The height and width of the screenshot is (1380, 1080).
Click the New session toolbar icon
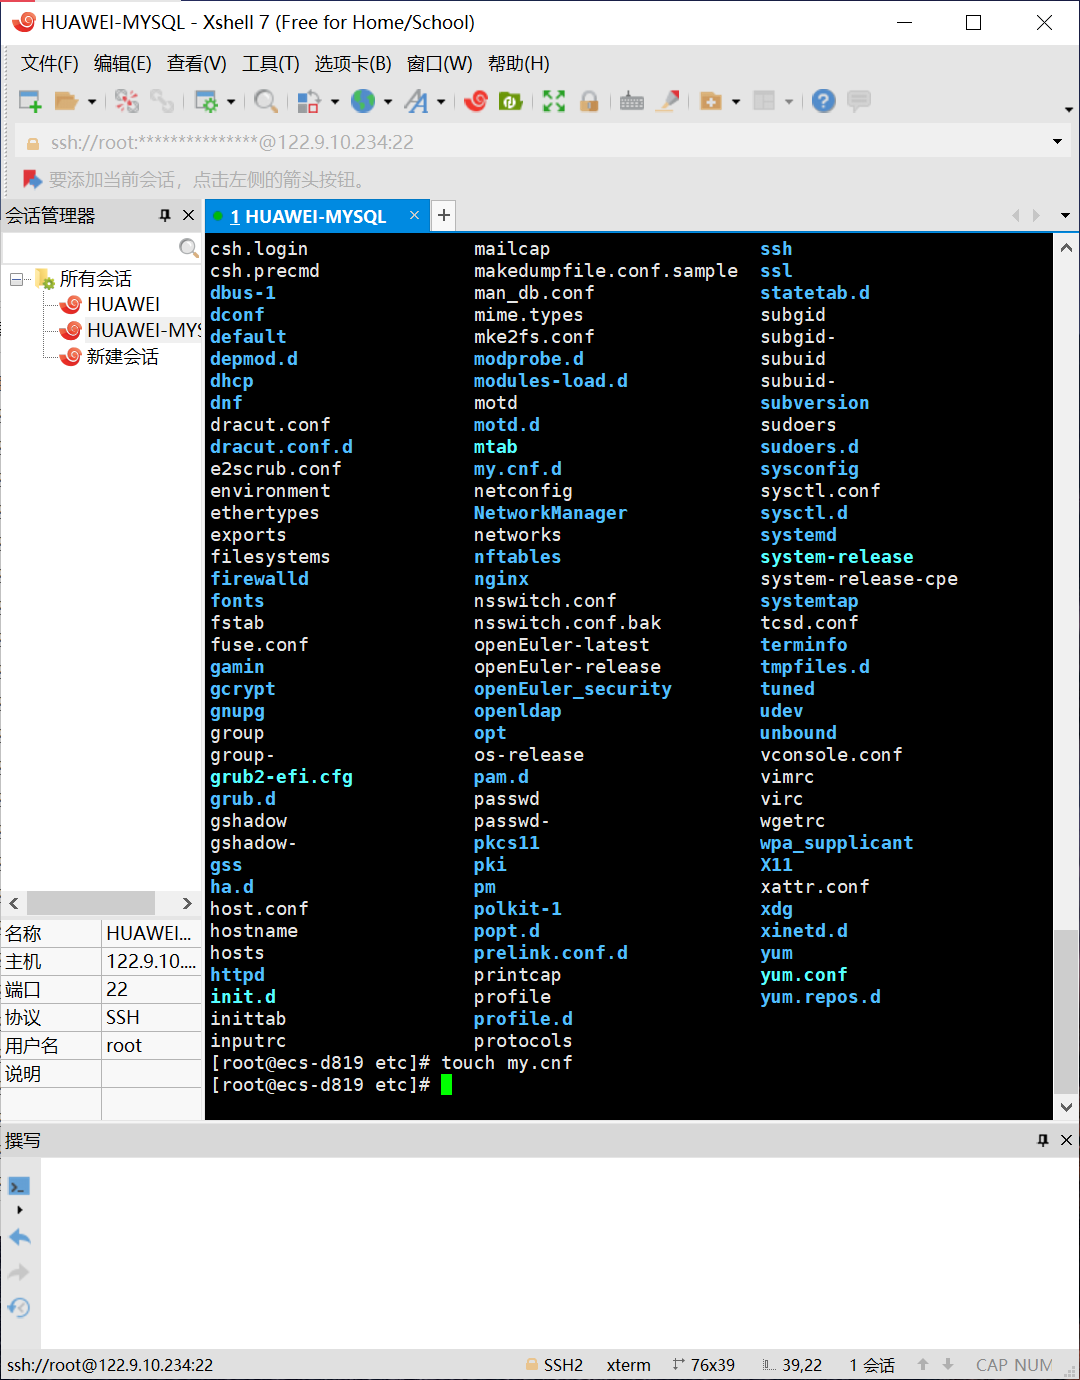coord(30,101)
